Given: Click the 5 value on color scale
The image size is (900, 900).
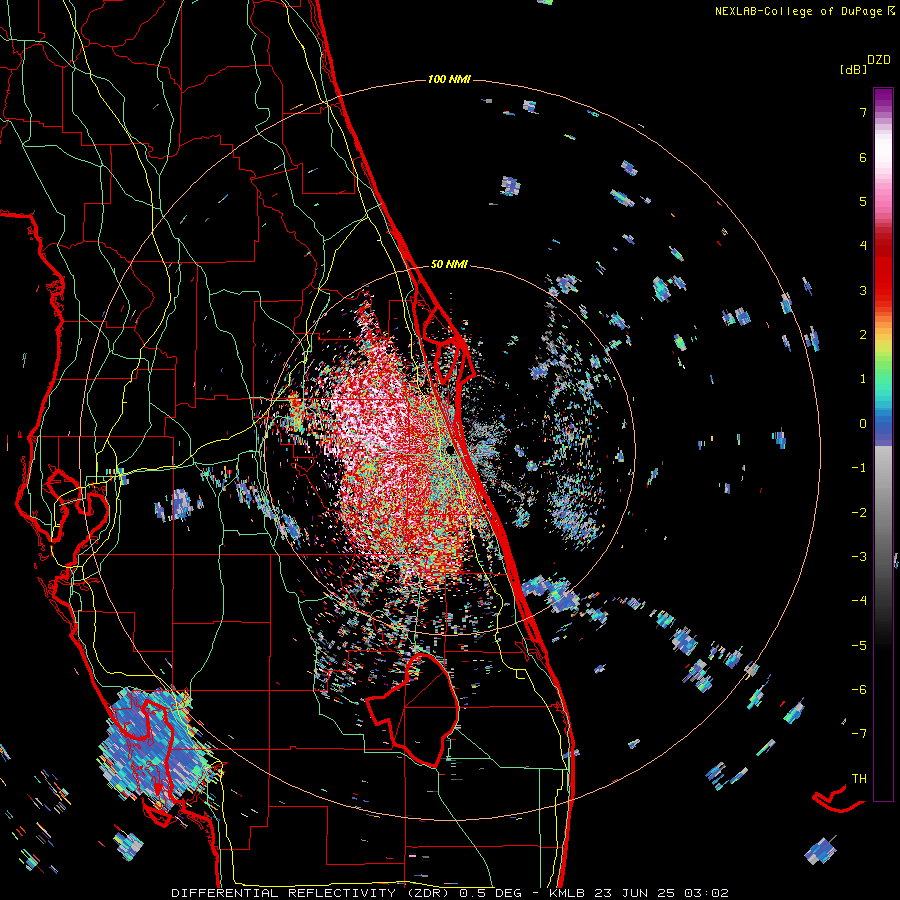Looking at the screenshot, I should point(863,201).
